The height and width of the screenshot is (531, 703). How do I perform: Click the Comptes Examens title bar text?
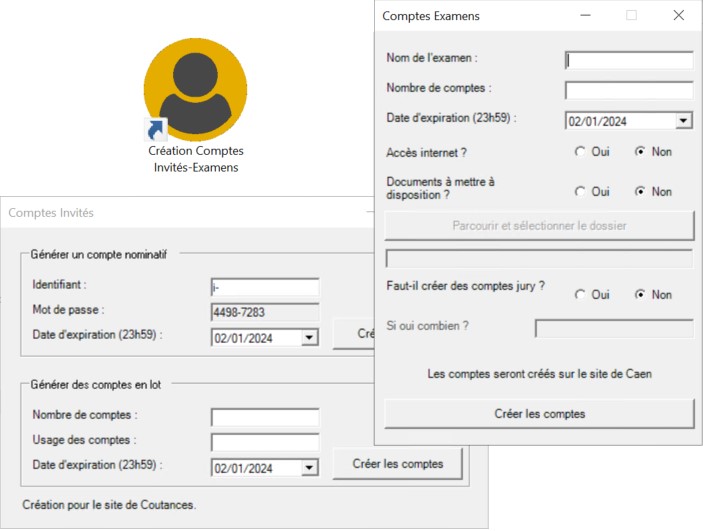pos(430,16)
